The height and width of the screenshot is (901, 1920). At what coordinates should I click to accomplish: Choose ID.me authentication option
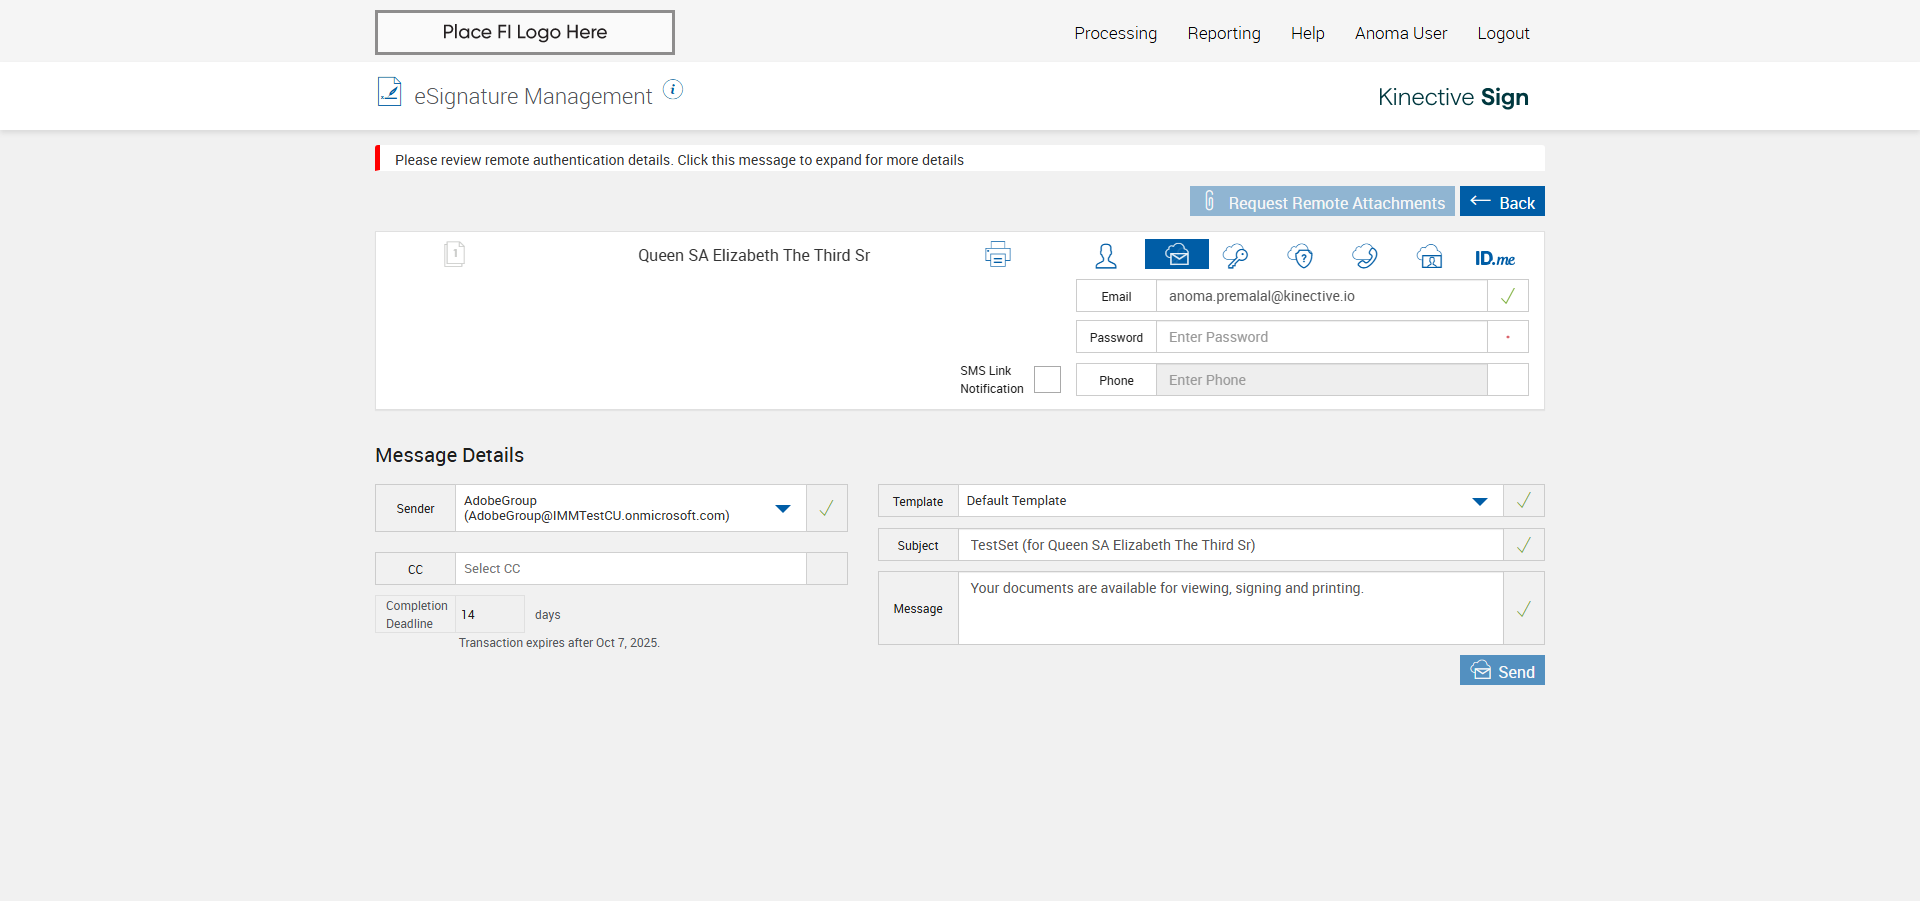pyautogui.click(x=1494, y=258)
